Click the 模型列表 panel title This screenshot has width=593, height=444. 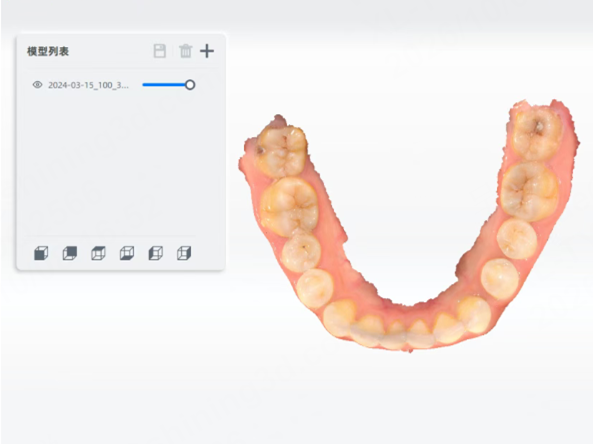(48, 51)
